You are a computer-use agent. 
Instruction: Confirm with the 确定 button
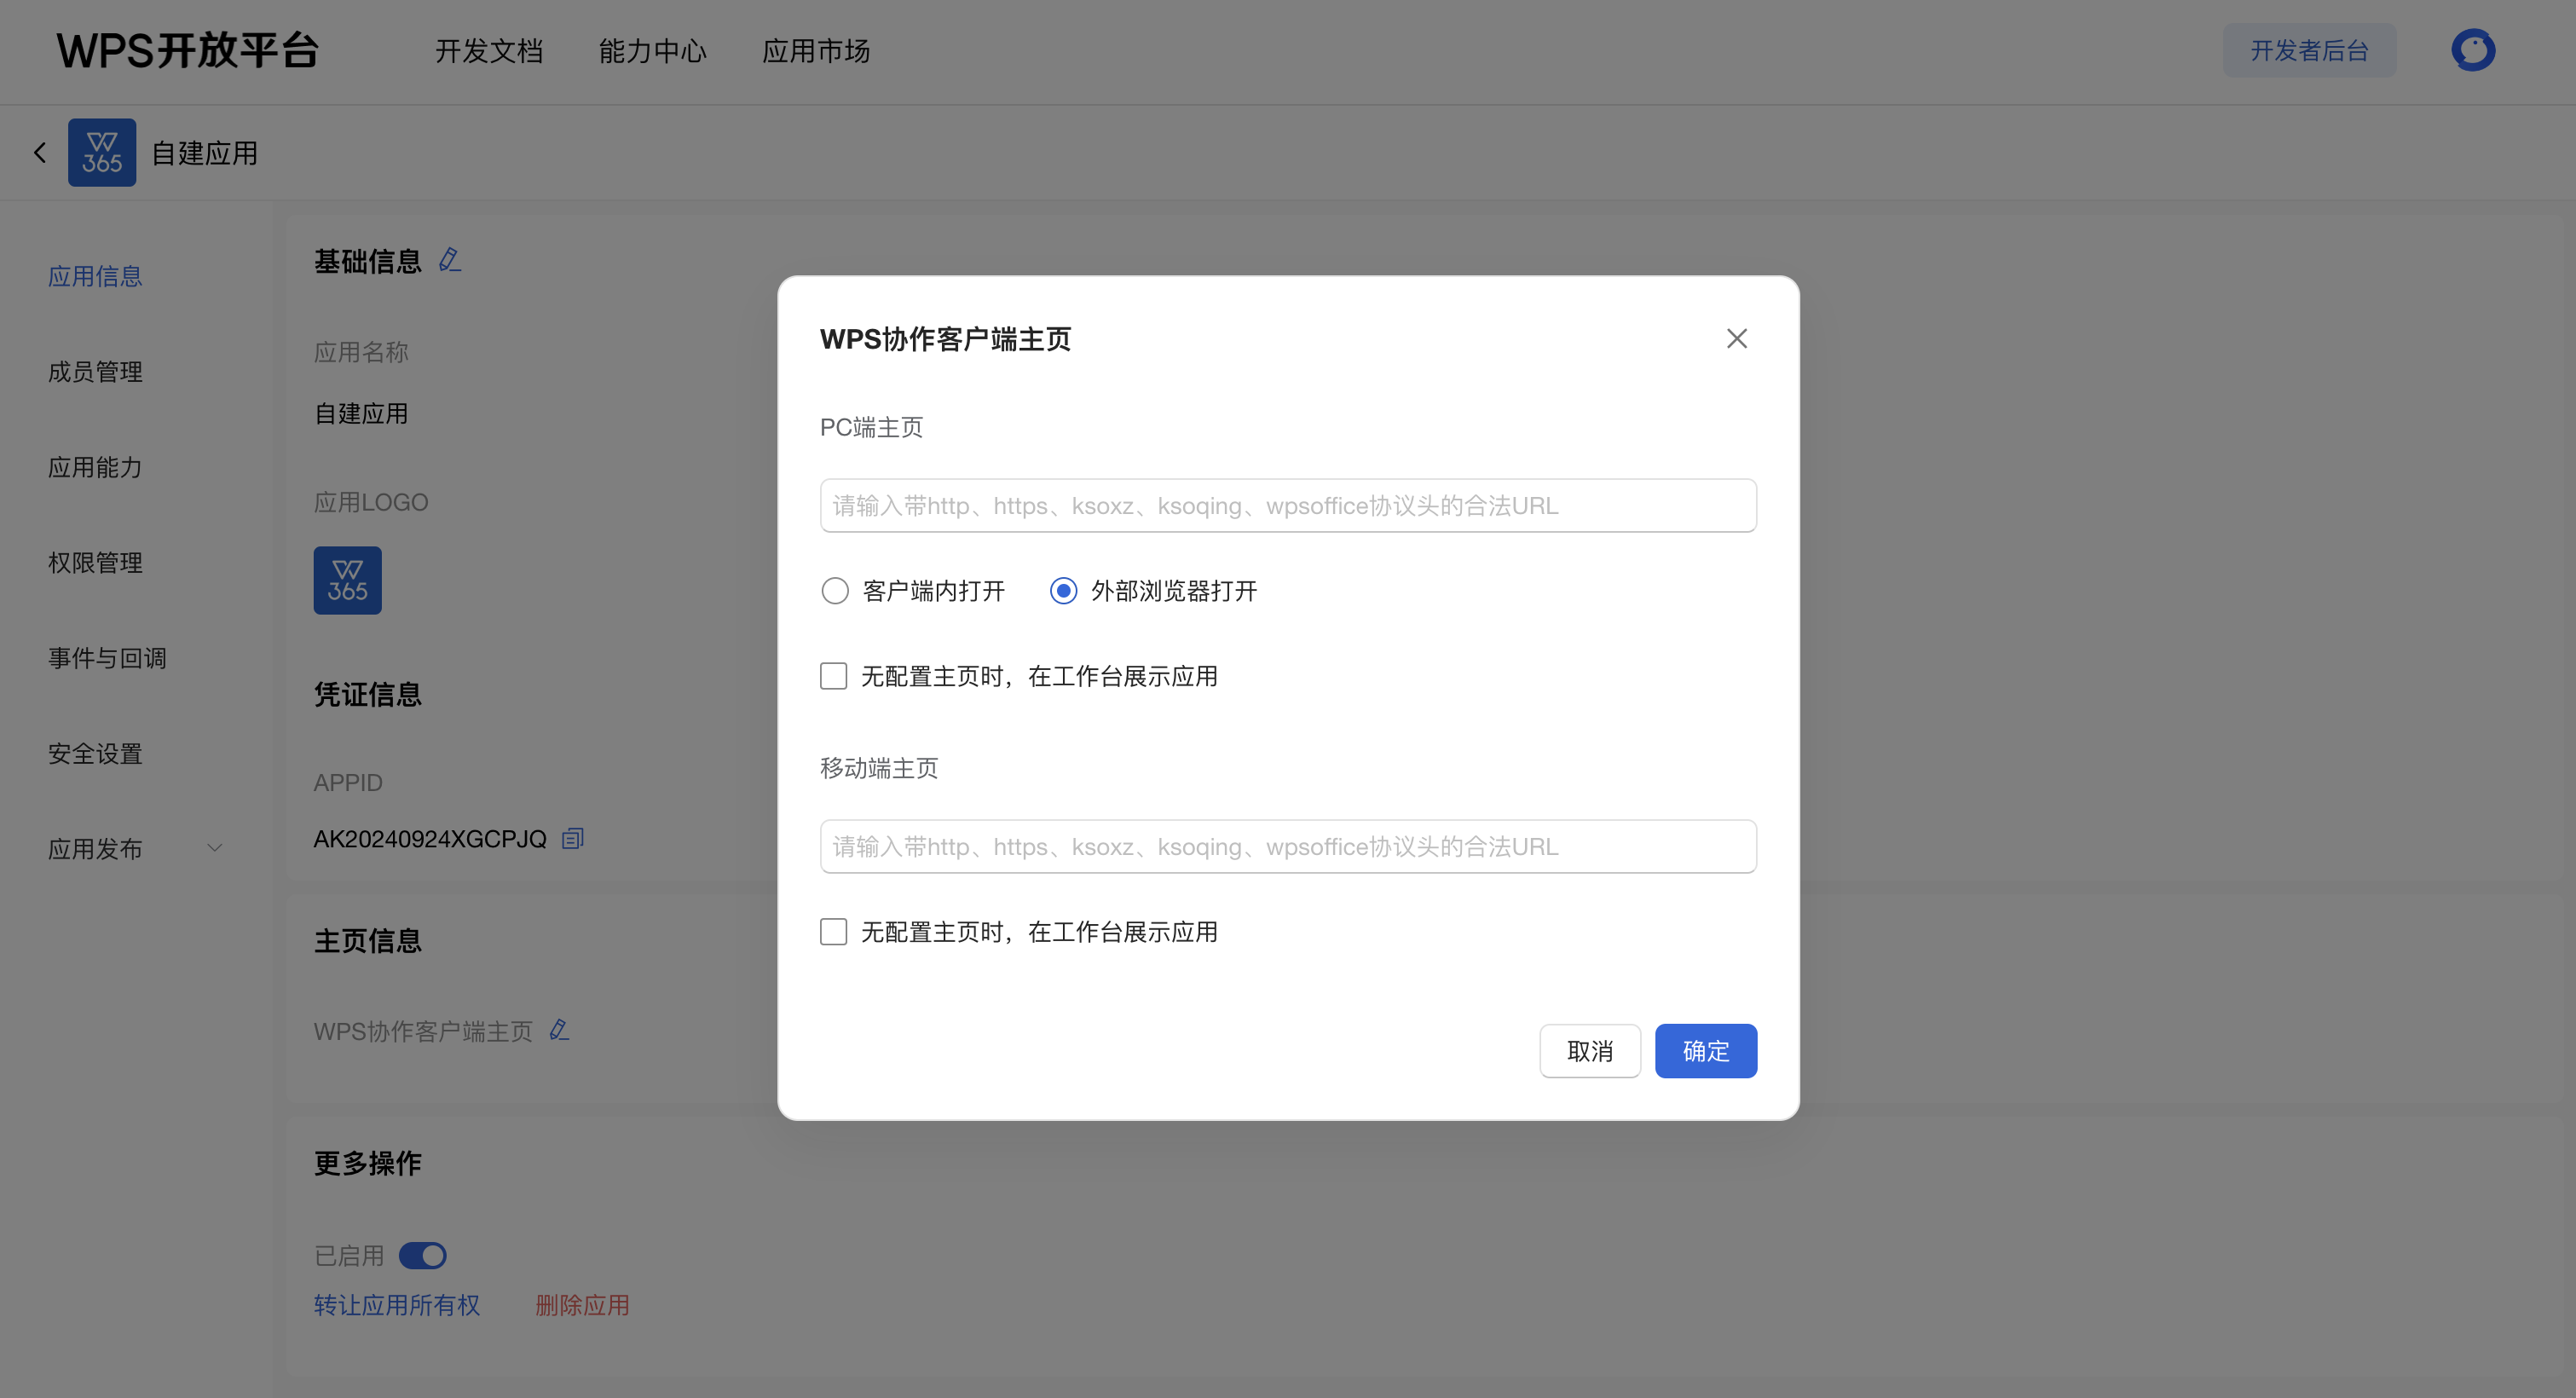(1706, 1051)
